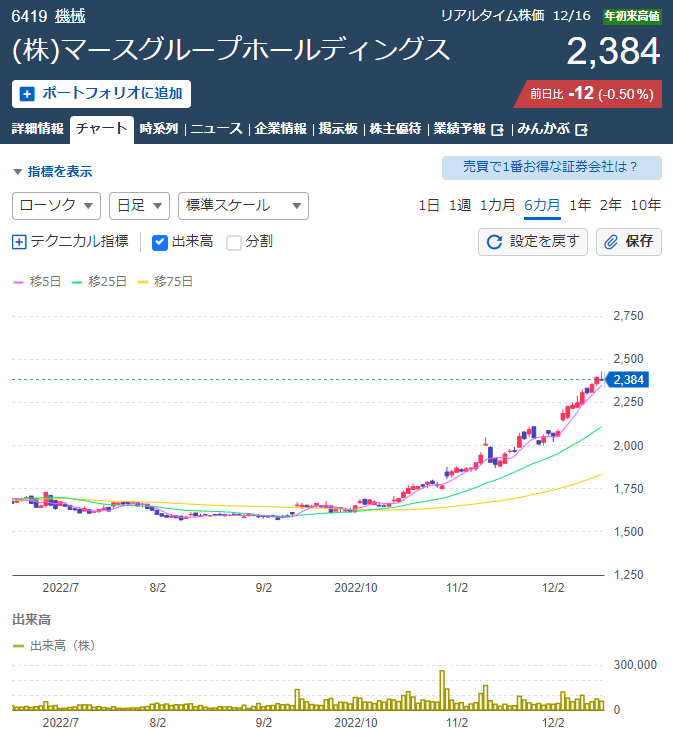Click the external link icon beside 業績予報
Viewport: 673px width, 729px height.
point(497,129)
